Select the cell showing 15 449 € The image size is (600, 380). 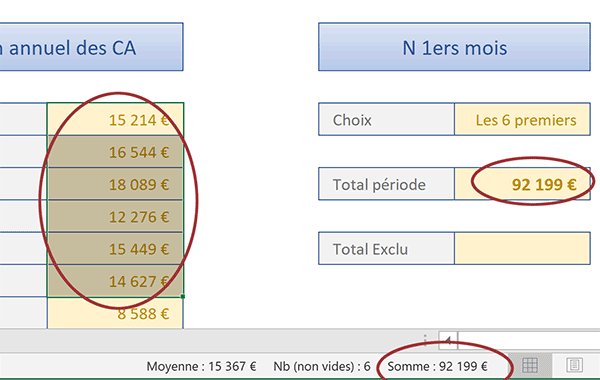click(x=116, y=248)
